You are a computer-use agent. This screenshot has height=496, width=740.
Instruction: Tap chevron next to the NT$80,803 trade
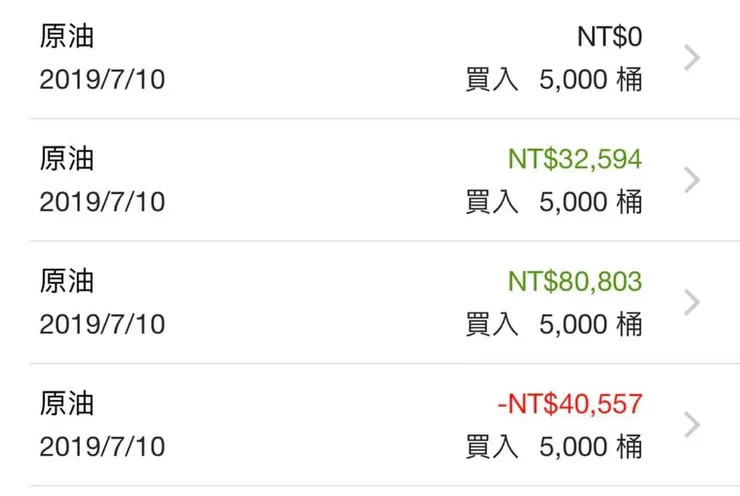[691, 302]
